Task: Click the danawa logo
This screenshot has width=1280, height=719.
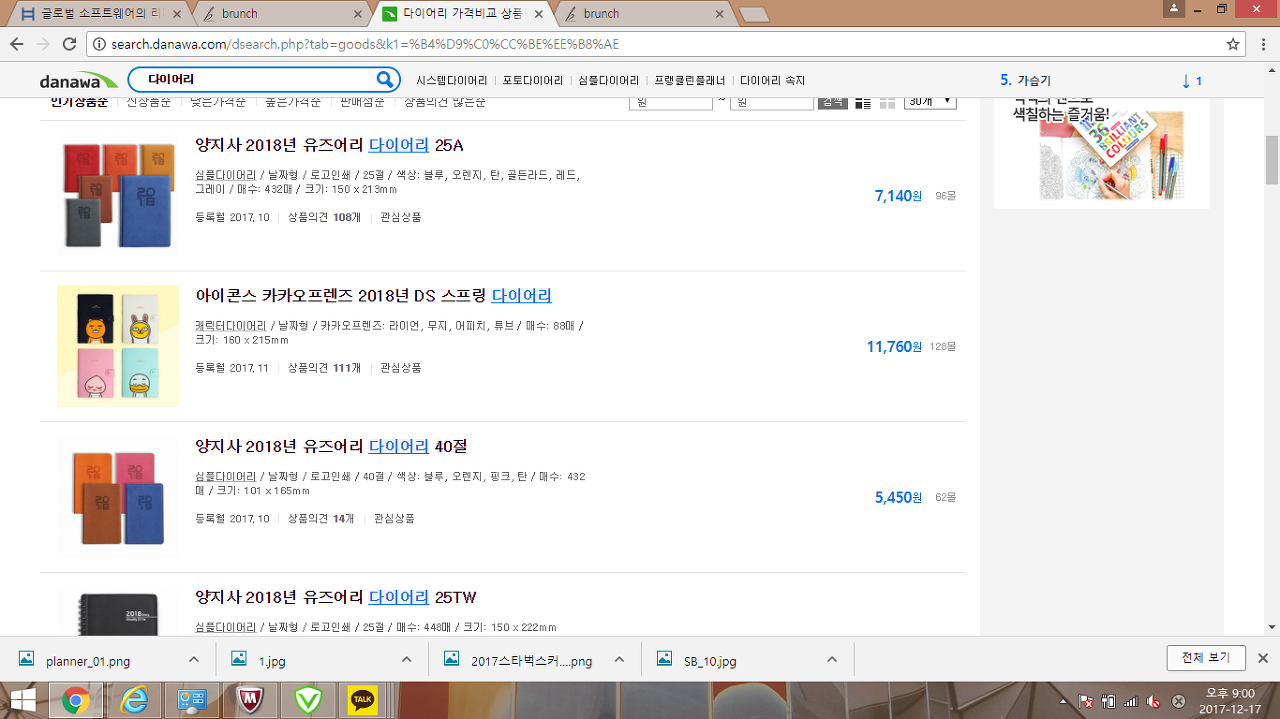Action: click(78, 81)
